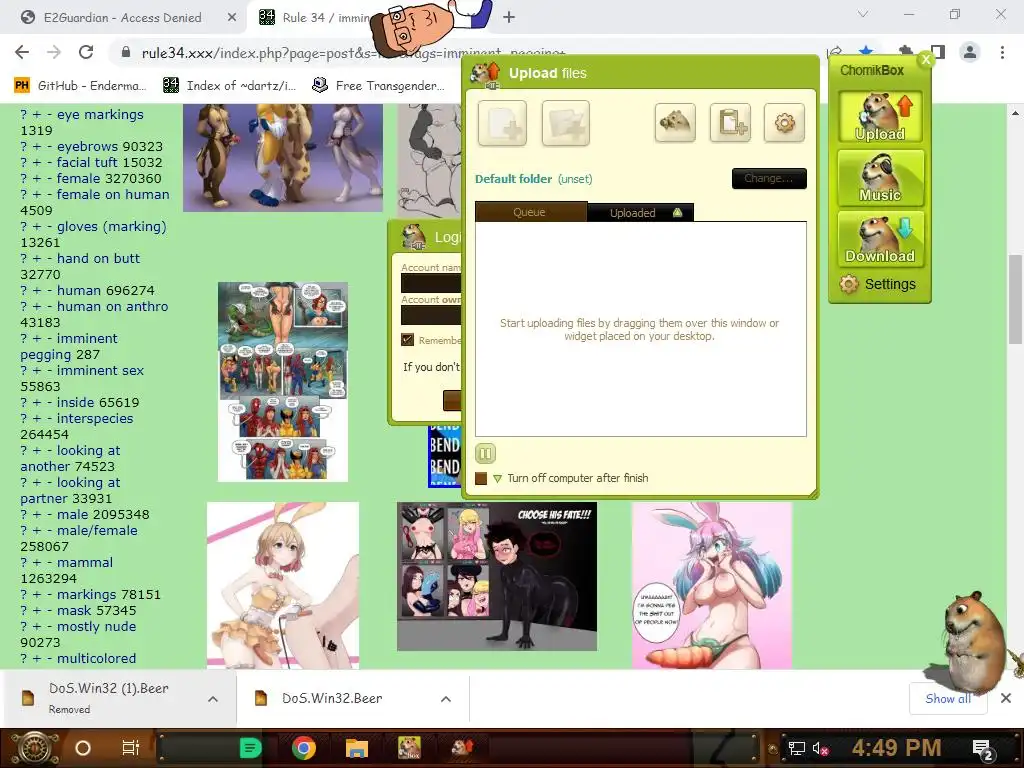Viewport: 1024px width, 768px height.
Task: Click the ChomikBox icon on the taskbar
Action: tap(409, 748)
